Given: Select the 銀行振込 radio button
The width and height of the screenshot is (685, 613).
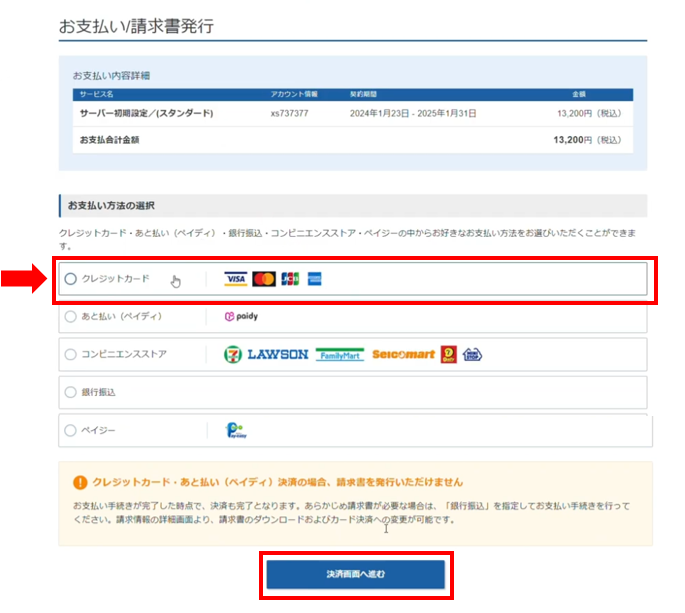Looking at the screenshot, I should coord(70,392).
